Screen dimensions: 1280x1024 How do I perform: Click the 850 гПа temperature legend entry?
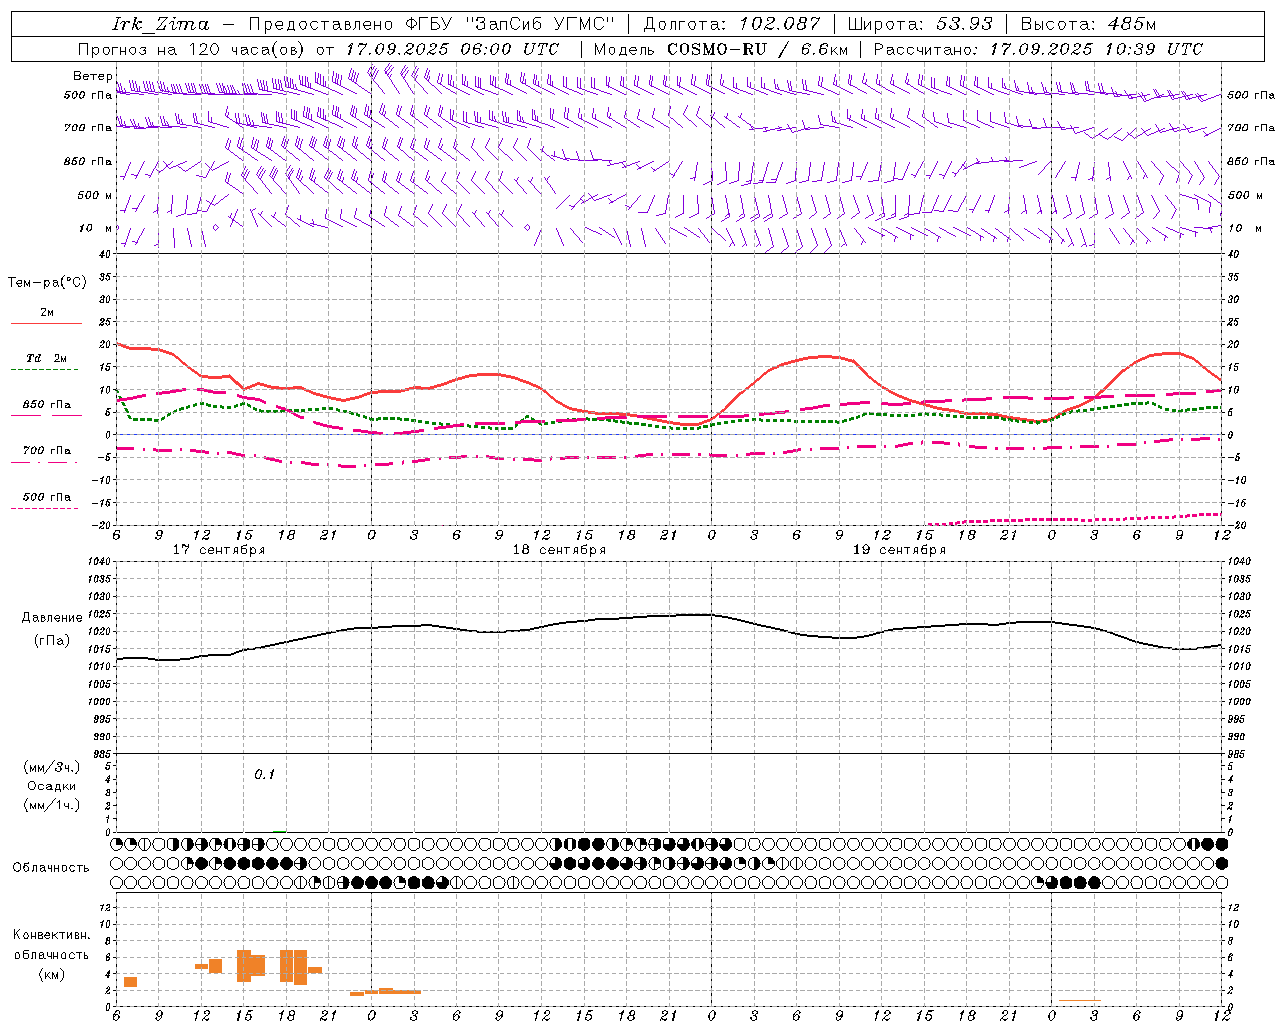point(47,405)
